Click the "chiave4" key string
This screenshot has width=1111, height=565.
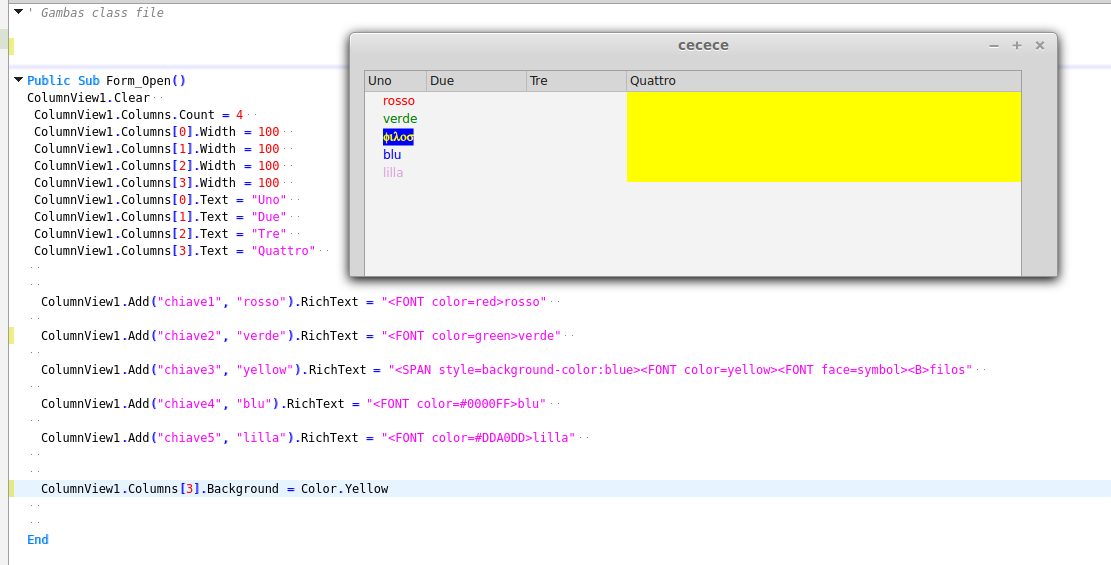(x=190, y=404)
